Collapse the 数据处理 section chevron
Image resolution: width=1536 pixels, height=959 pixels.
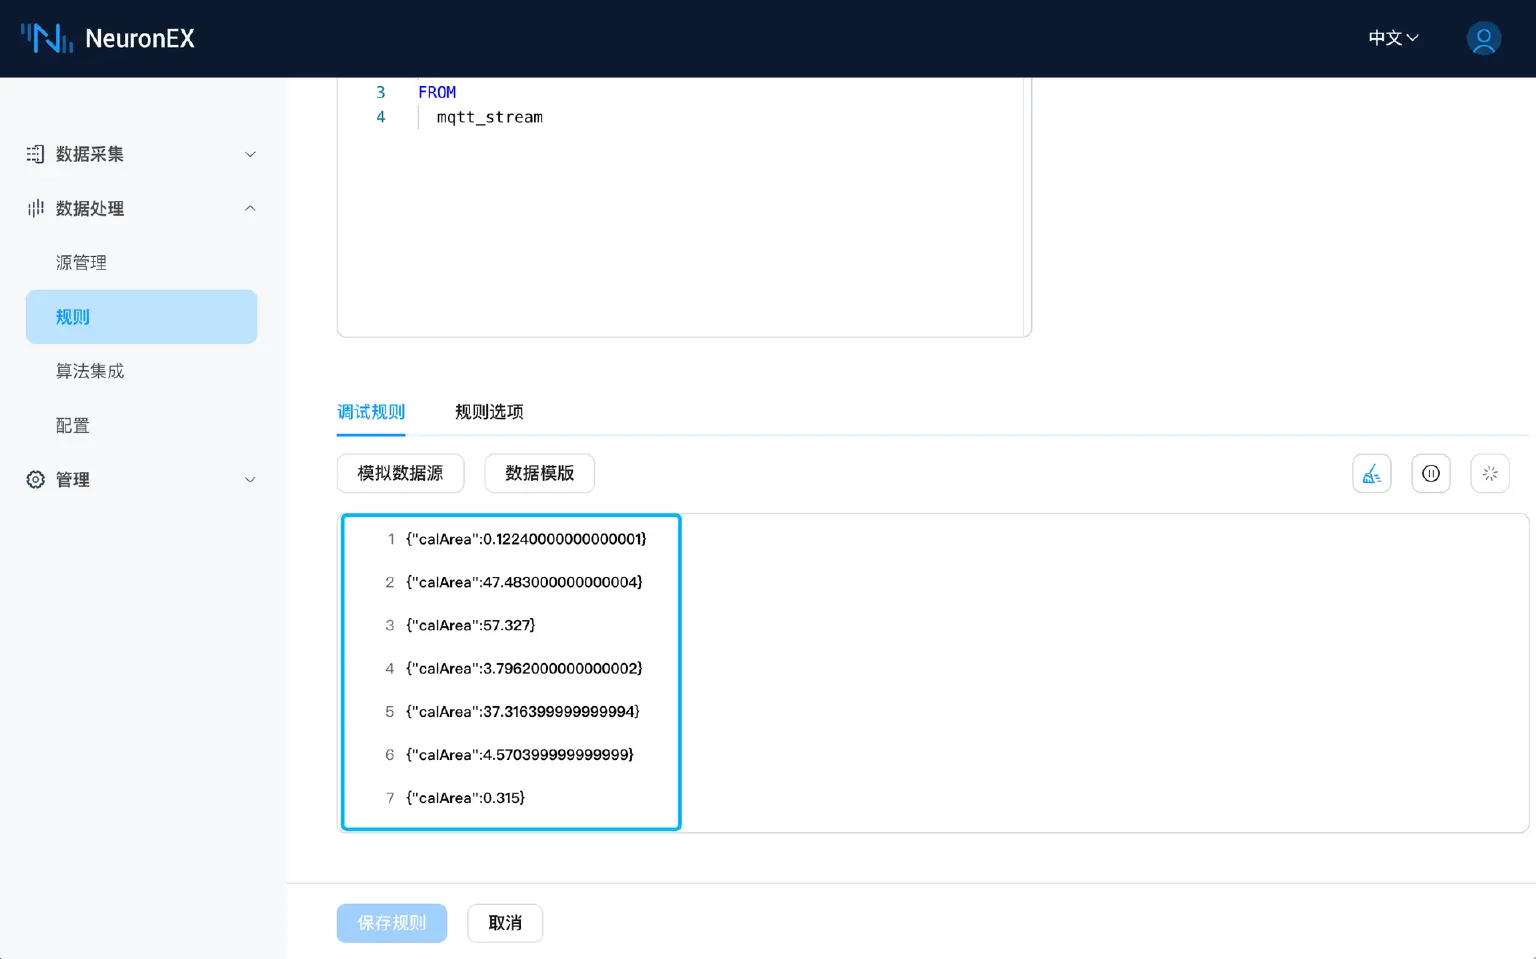[250, 208]
